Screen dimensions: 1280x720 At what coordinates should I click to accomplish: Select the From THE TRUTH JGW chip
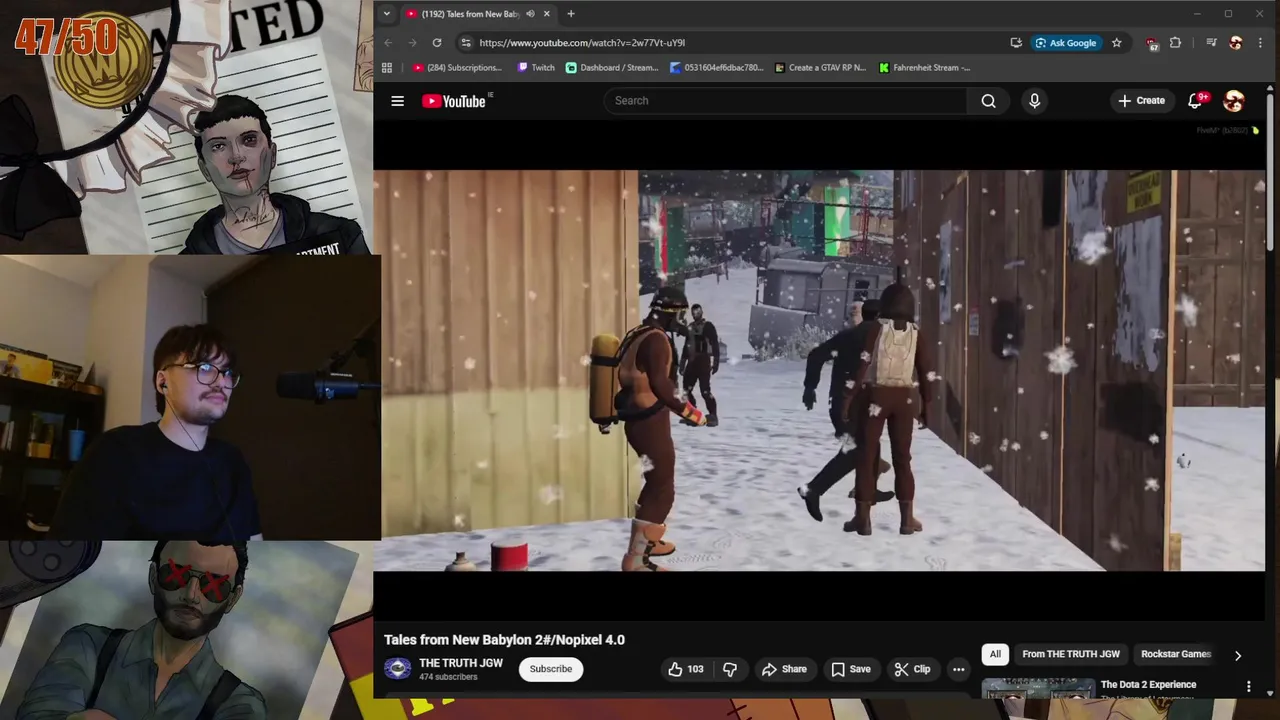pyautogui.click(x=1071, y=654)
